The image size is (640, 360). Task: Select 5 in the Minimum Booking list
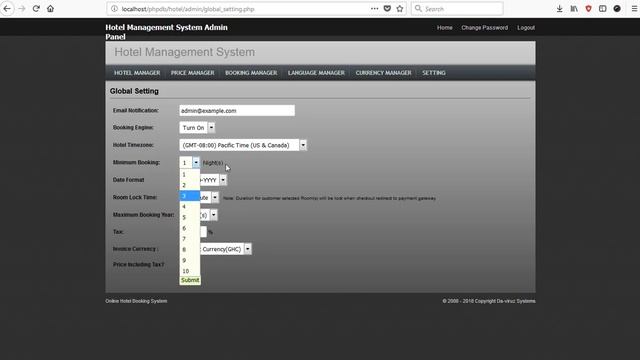[x=190, y=217]
